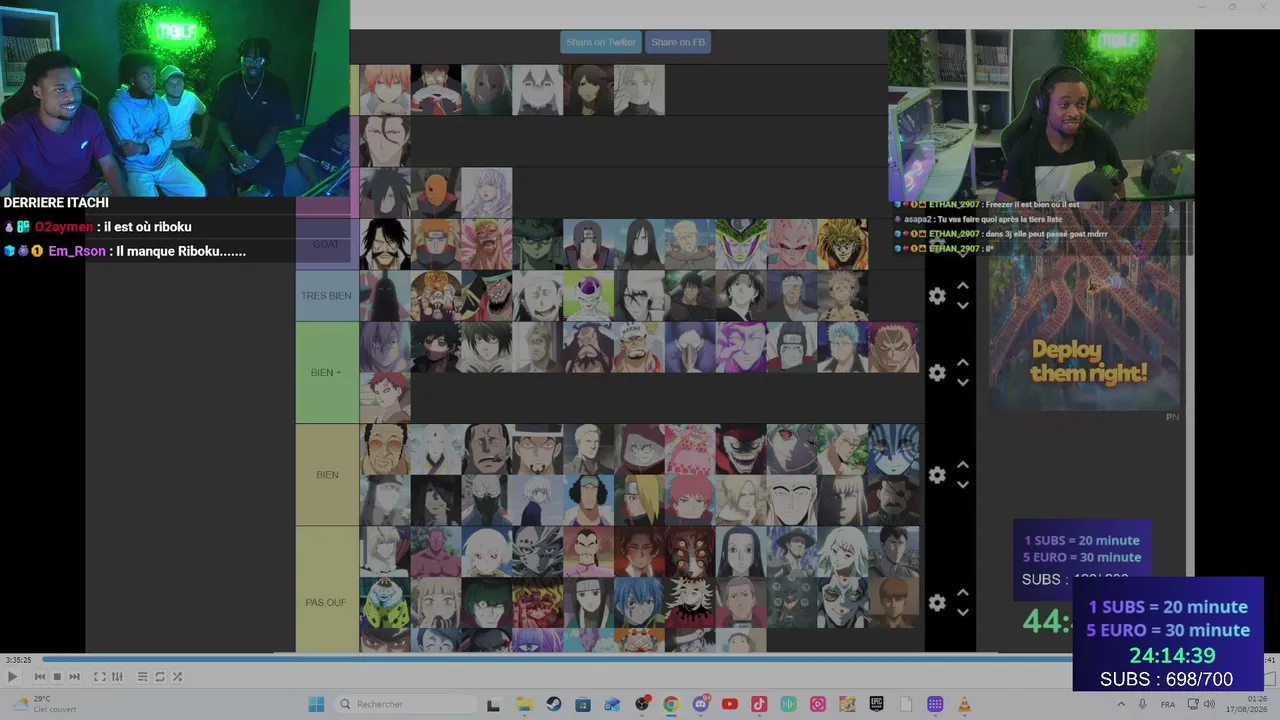The image size is (1280, 720).
Task: Open File Explorer from the taskbar
Action: pos(524,704)
